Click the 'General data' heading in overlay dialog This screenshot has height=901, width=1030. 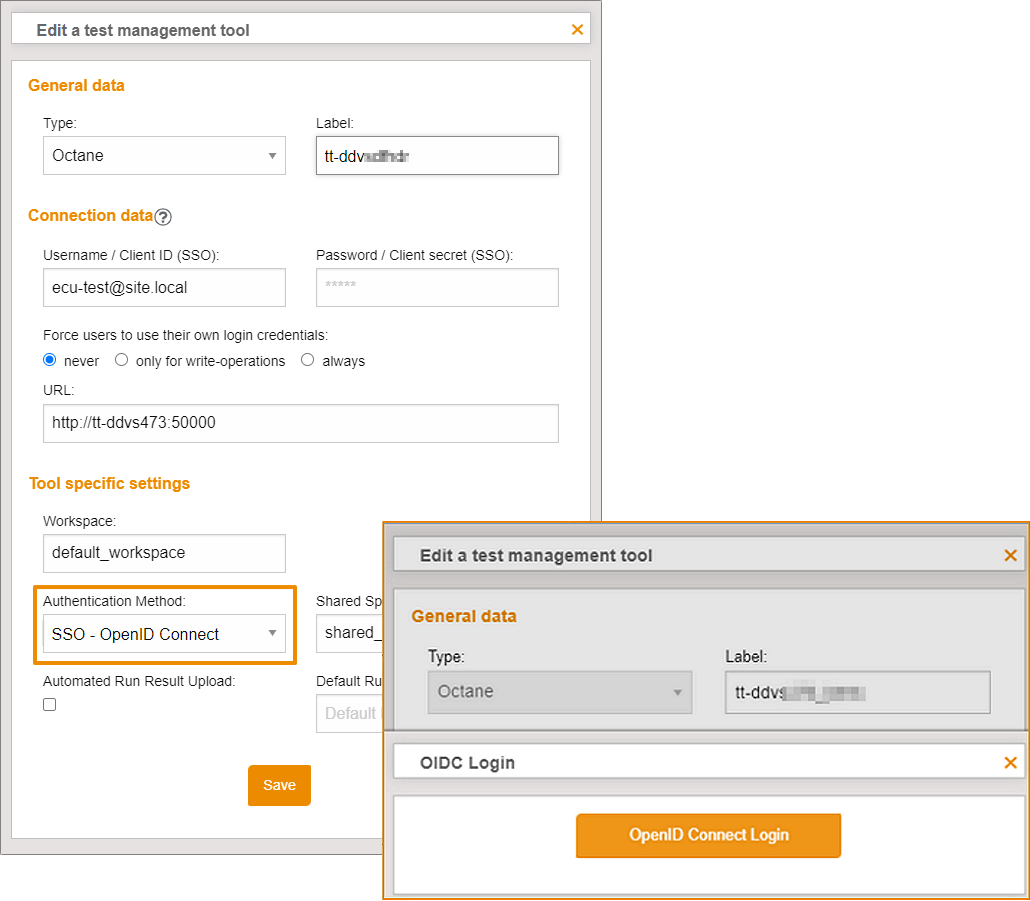(464, 617)
